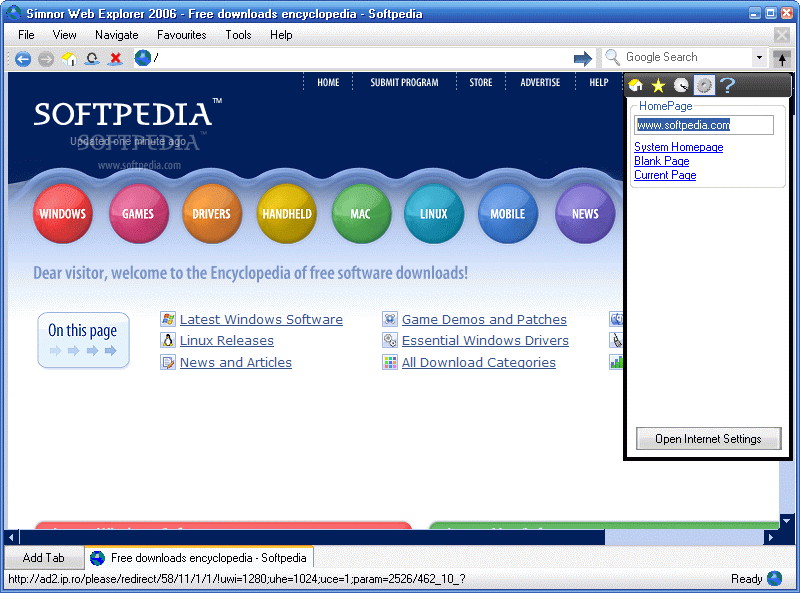Viewport: 800px width, 593px height.
Task: Stop loading with the red X icon
Action: [x=116, y=59]
